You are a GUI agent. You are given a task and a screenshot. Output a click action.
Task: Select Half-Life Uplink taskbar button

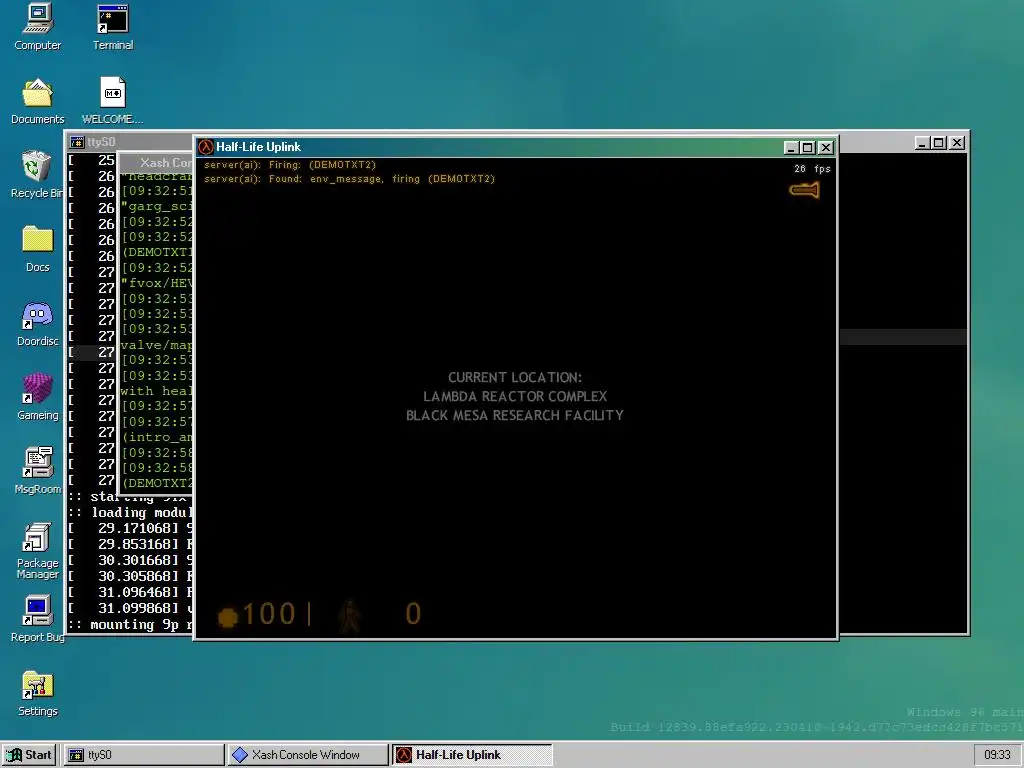[472, 755]
